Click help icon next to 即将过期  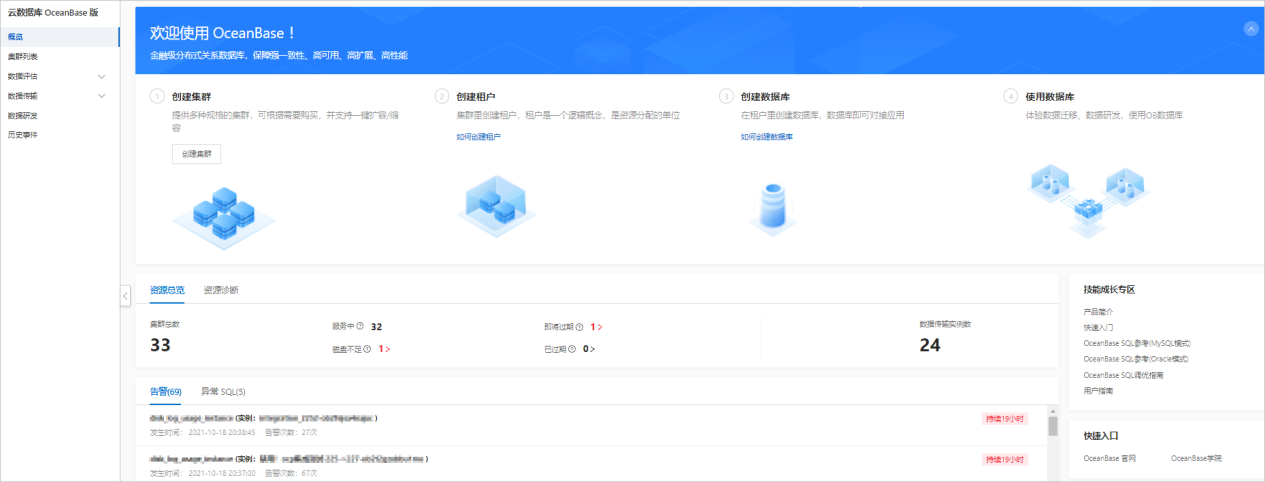[x=579, y=327]
